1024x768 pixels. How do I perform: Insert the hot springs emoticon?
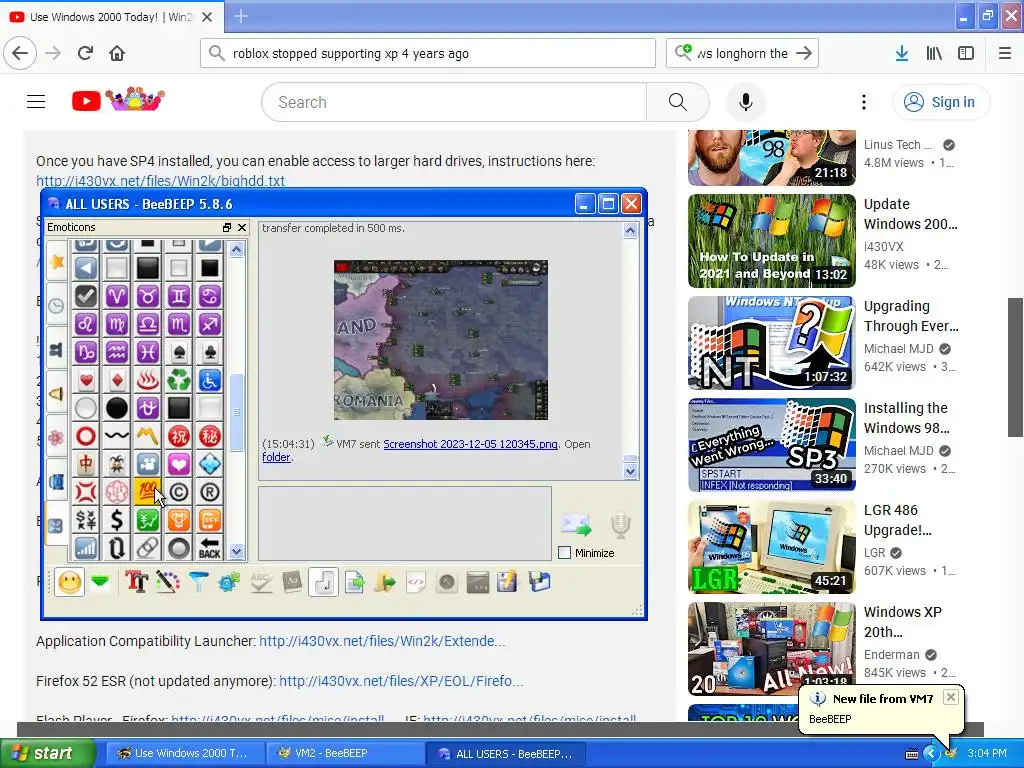point(148,380)
